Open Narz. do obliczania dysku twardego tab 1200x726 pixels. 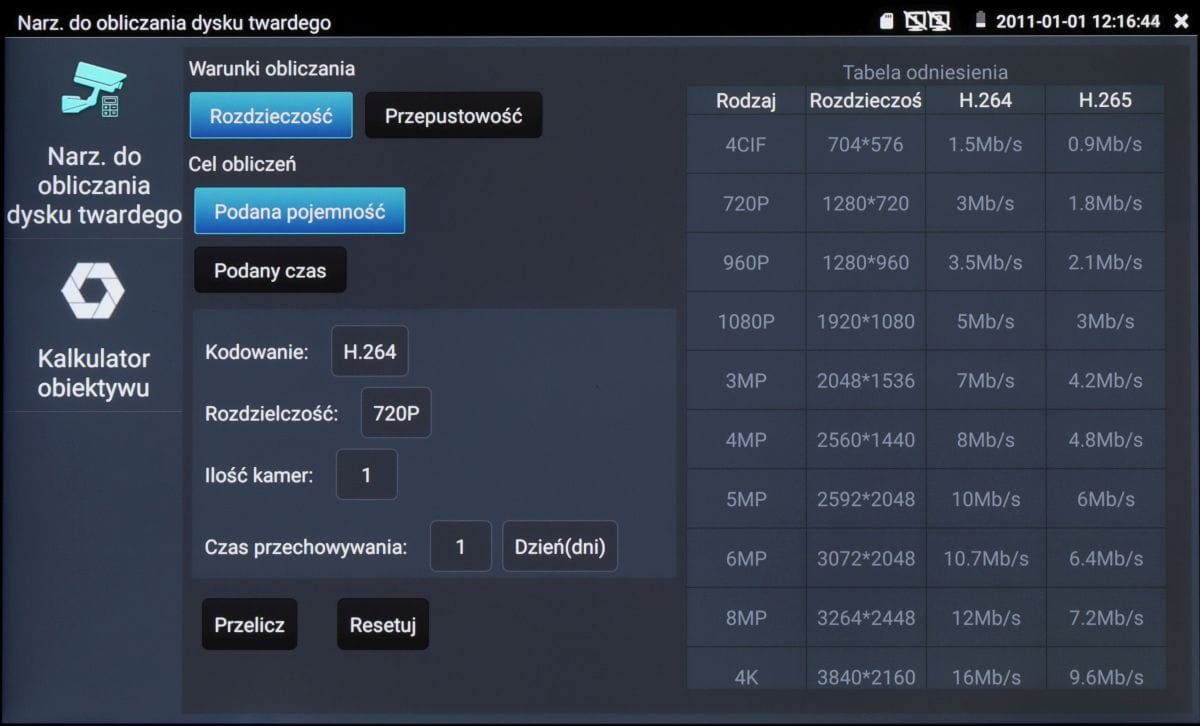coord(93,185)
